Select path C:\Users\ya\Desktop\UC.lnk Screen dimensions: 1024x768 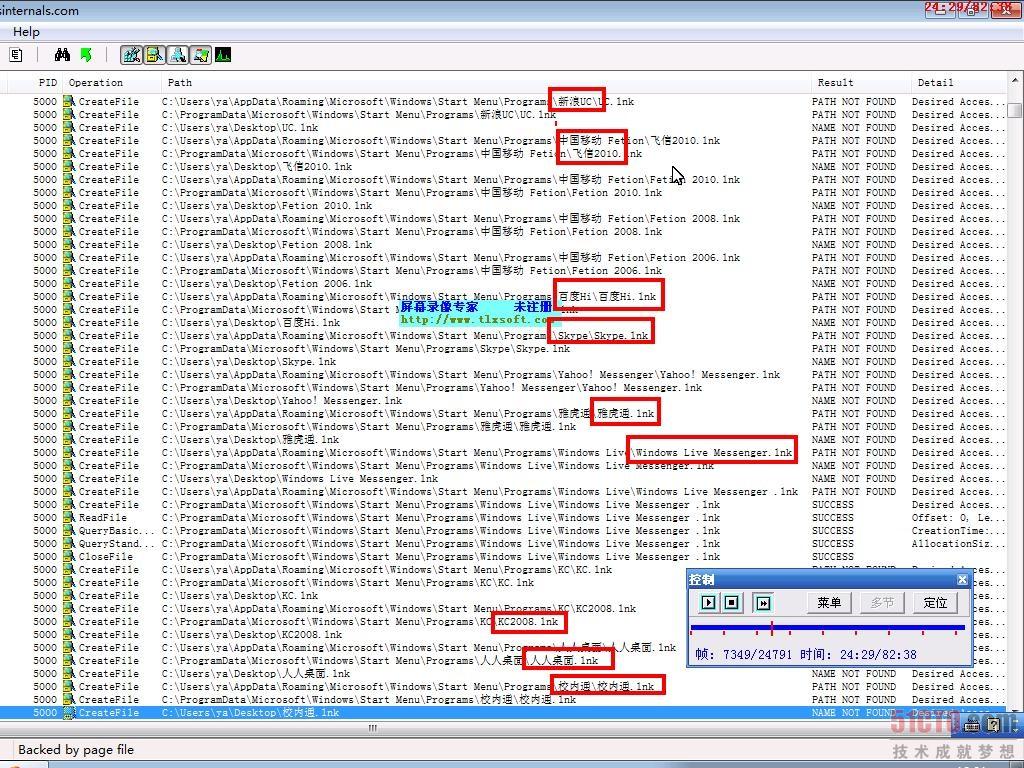(x=240, y=128)
